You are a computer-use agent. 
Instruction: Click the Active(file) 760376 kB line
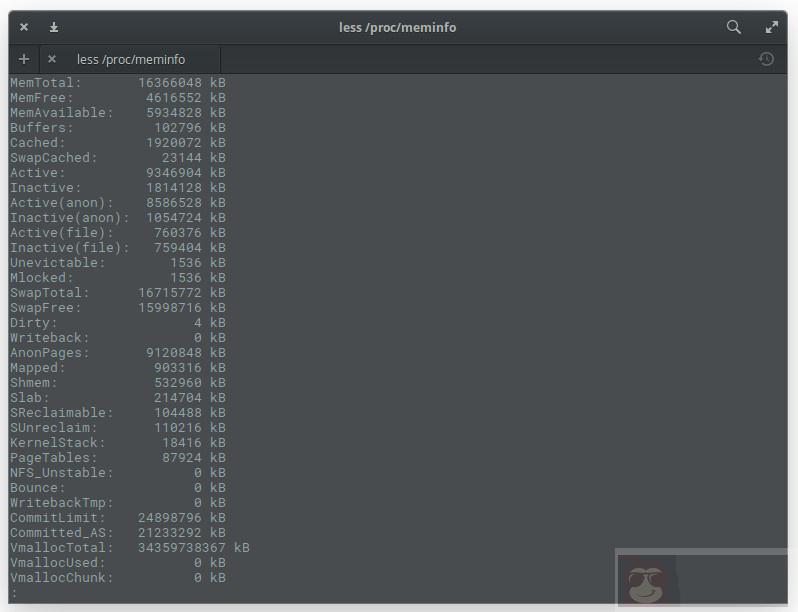(118, 232)
